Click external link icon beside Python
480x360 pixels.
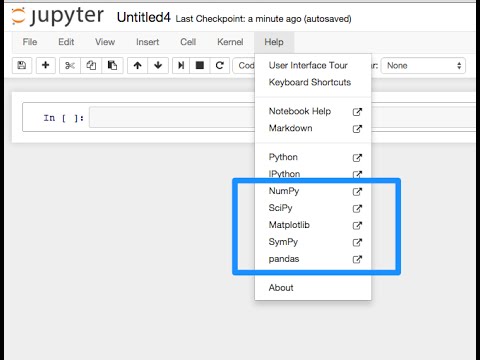(357, 158)
